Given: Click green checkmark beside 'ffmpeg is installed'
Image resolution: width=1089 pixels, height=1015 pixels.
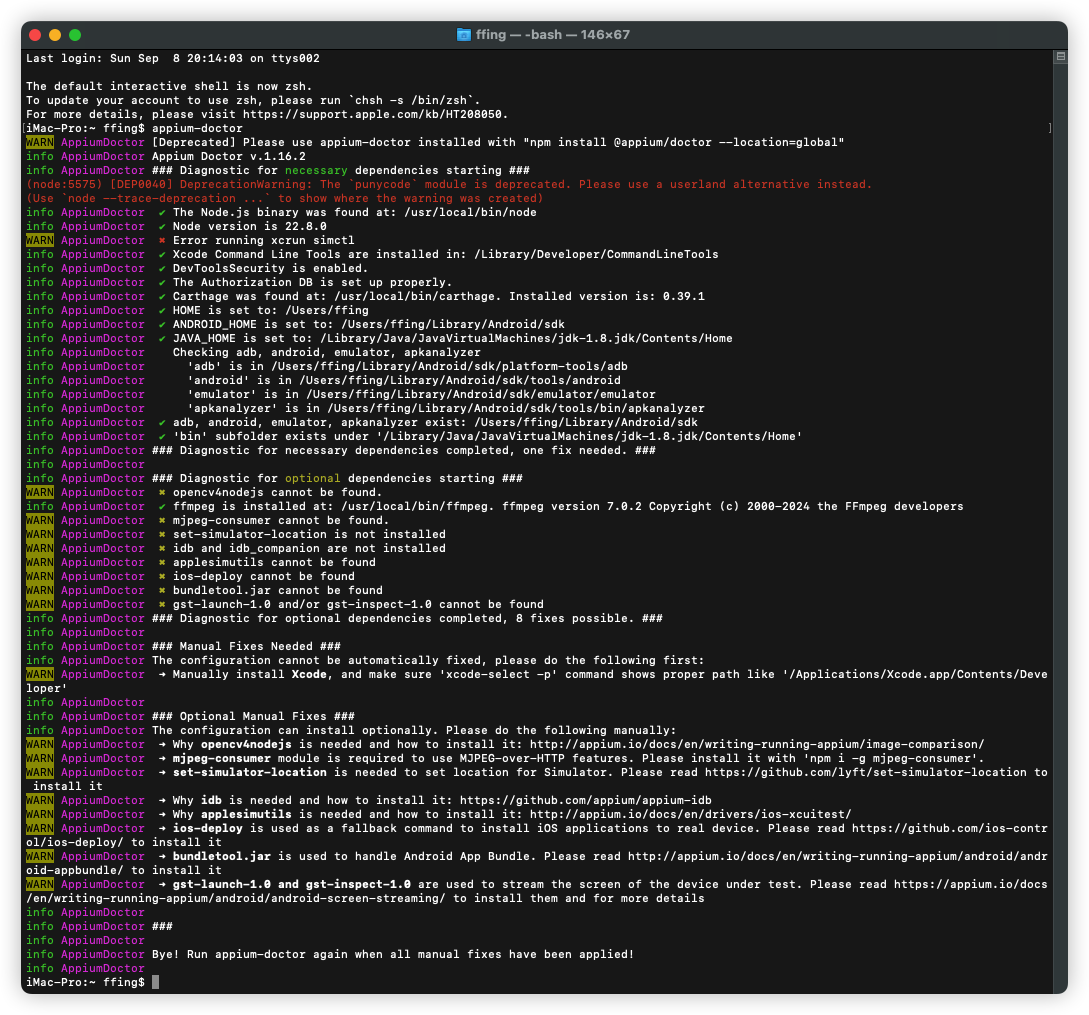Looking at the screenshot, I should [x=162, y=507].
